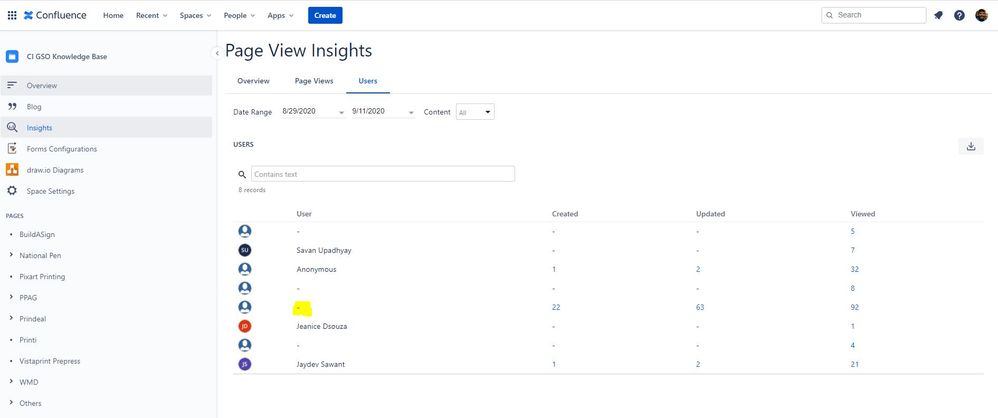This screenshot has width=998, height=418.
Task: Switch to the Page Views tab
Action: click(x=314, y=81)
